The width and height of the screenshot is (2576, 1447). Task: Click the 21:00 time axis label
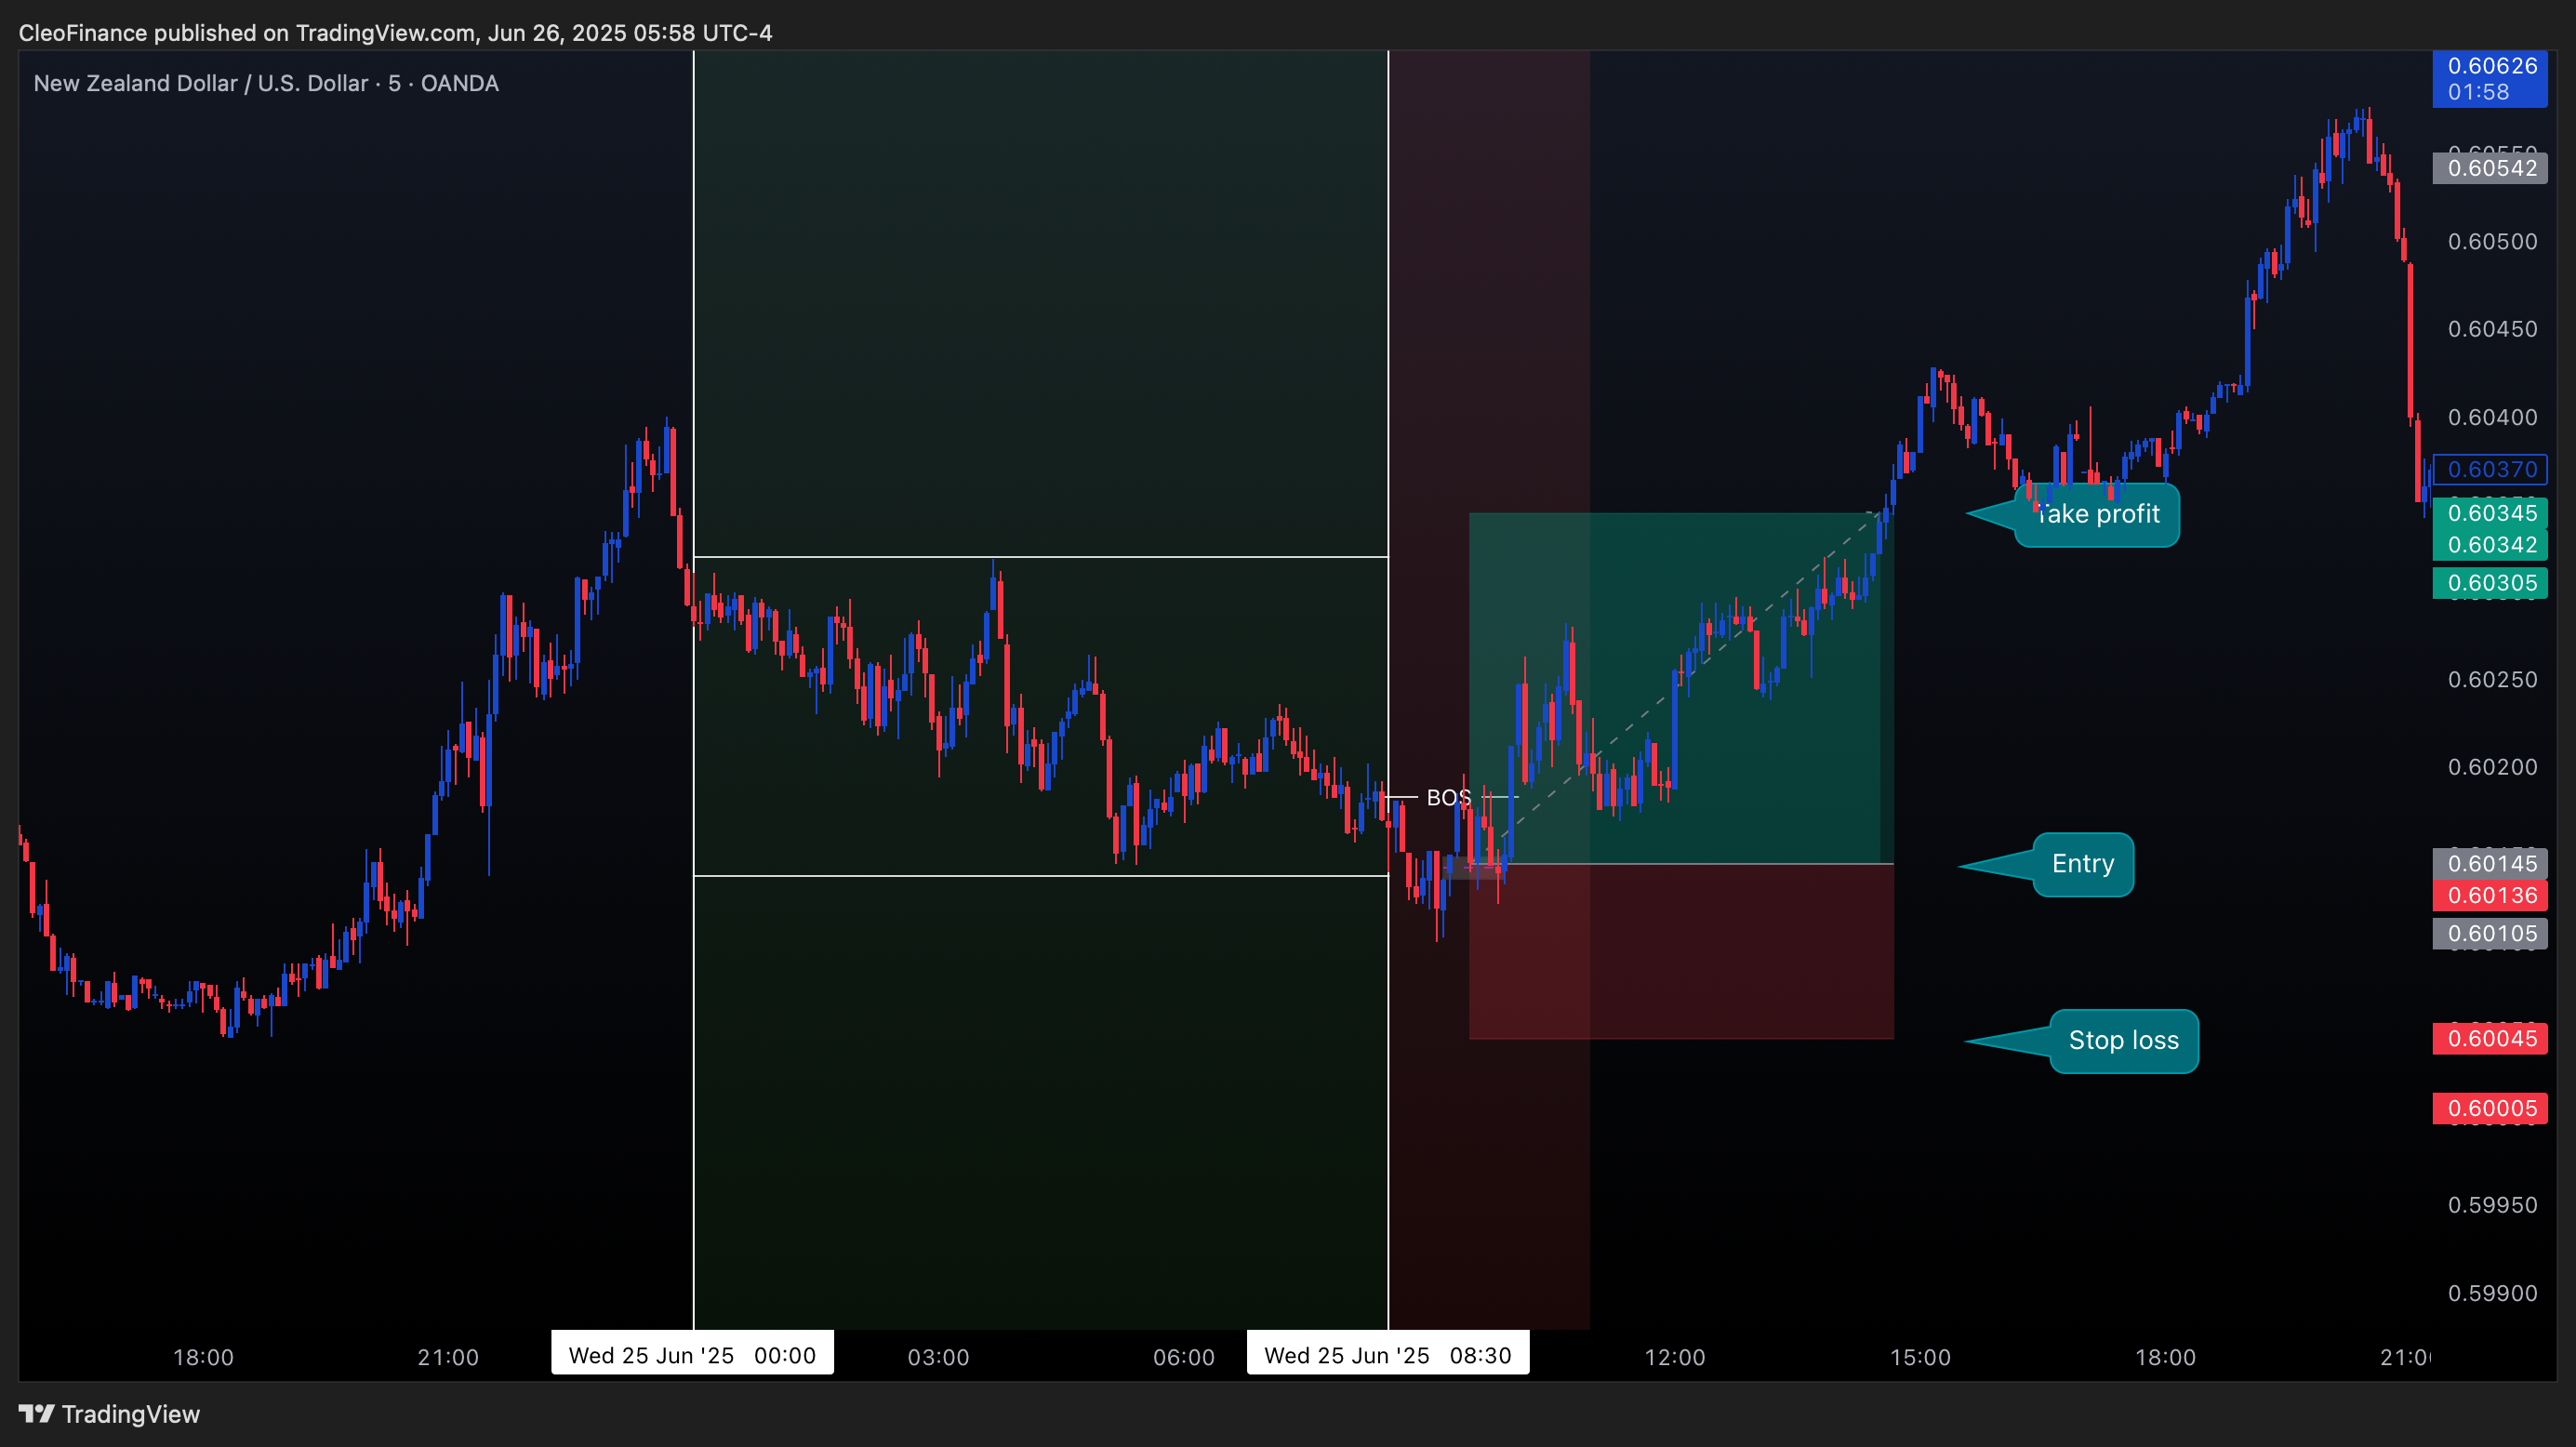click(448, 1357)
